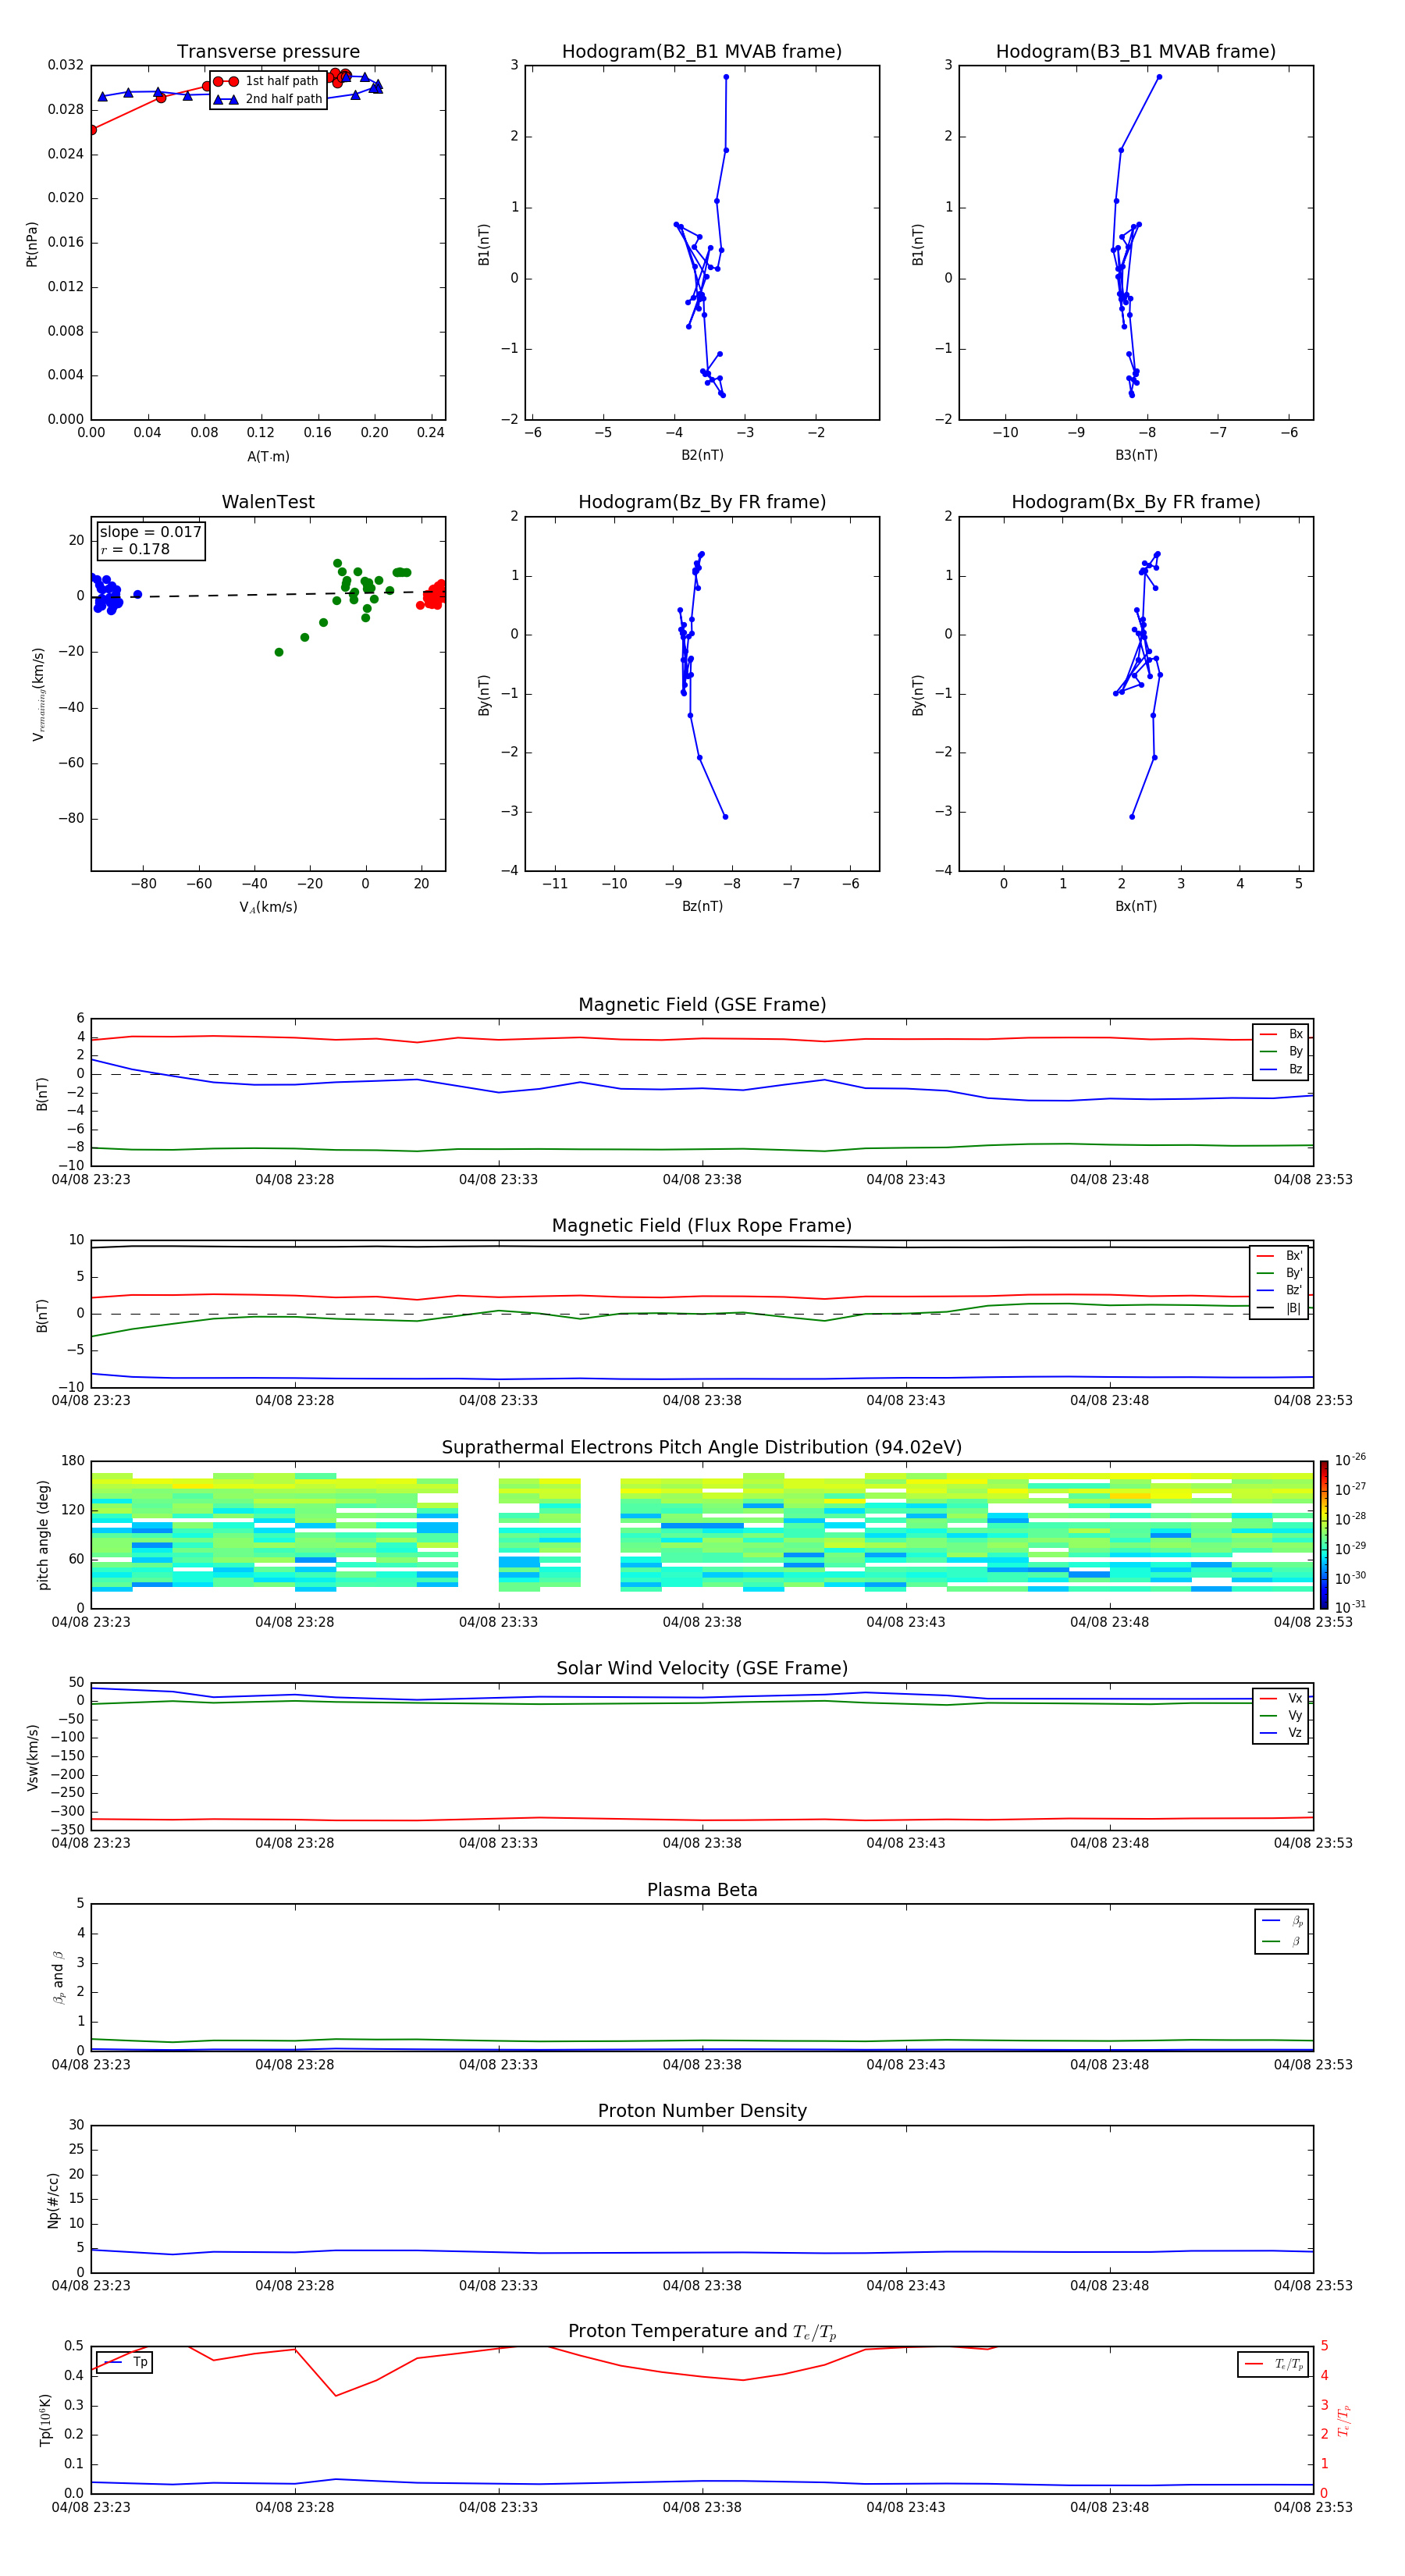Click the Vx legend entry in Solar Wind plot
1405x2576 pixels.
click(1281, 1698)
